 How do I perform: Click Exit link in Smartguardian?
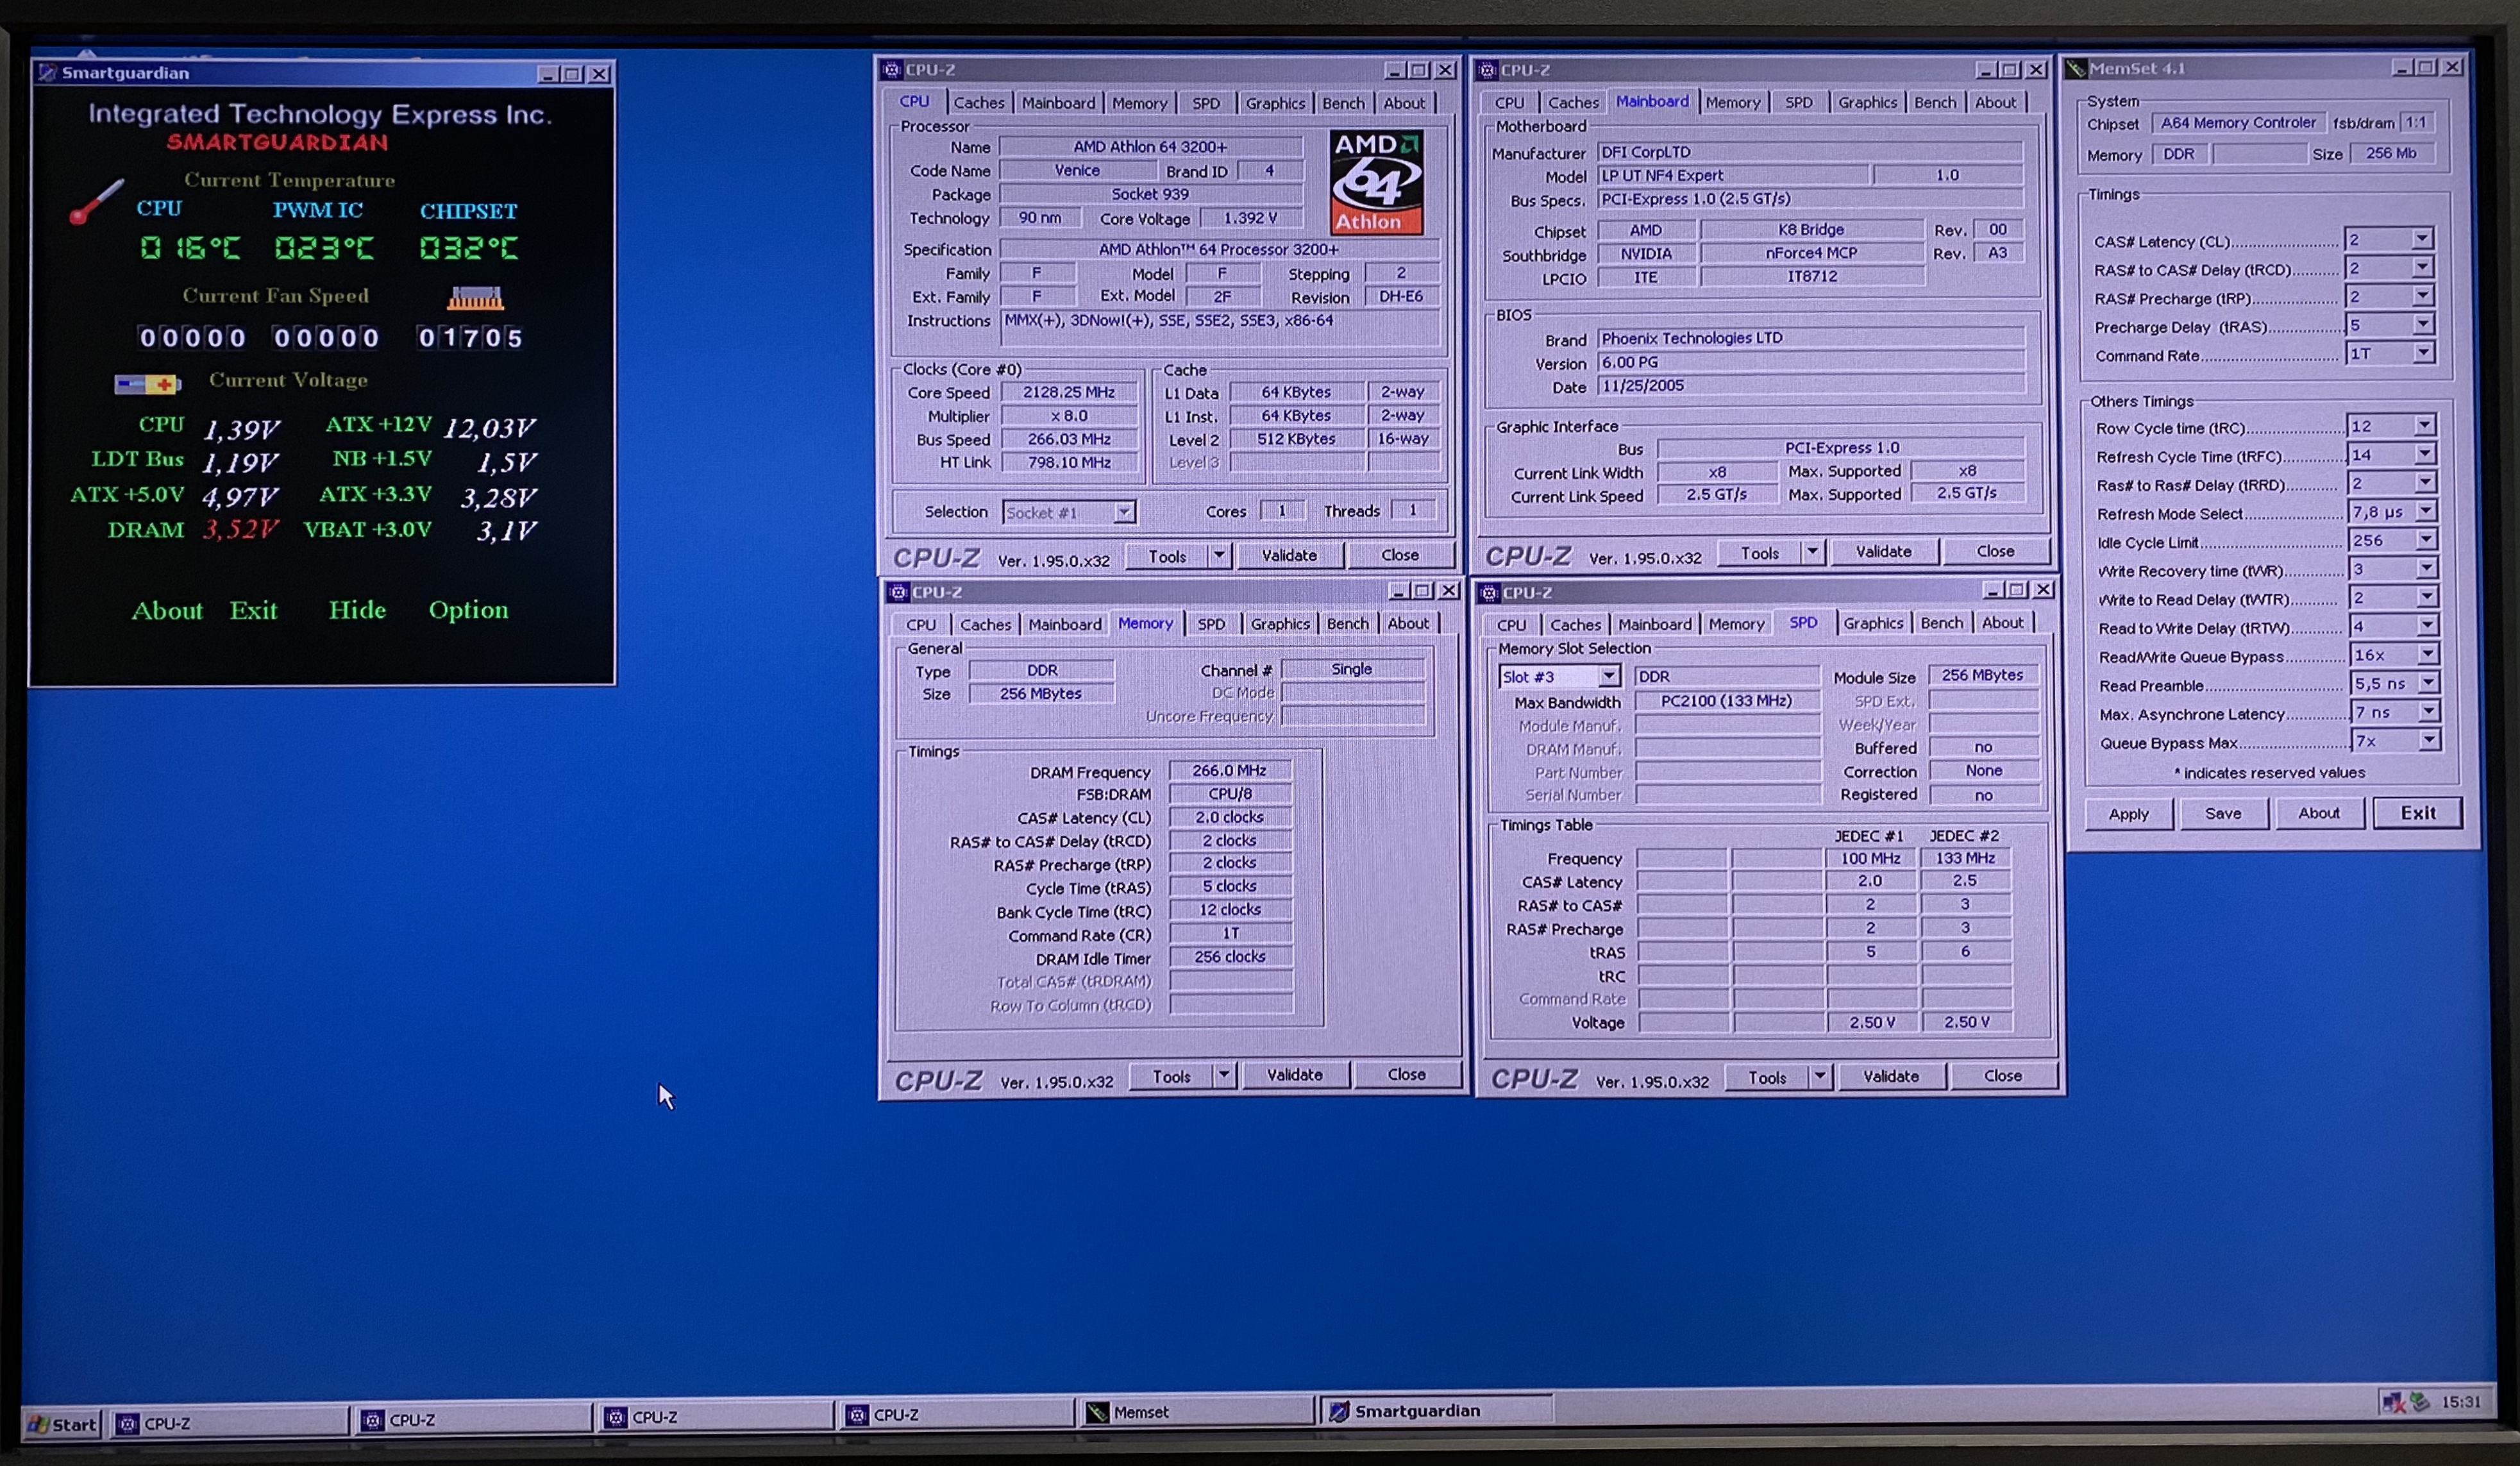pos(253,610)
